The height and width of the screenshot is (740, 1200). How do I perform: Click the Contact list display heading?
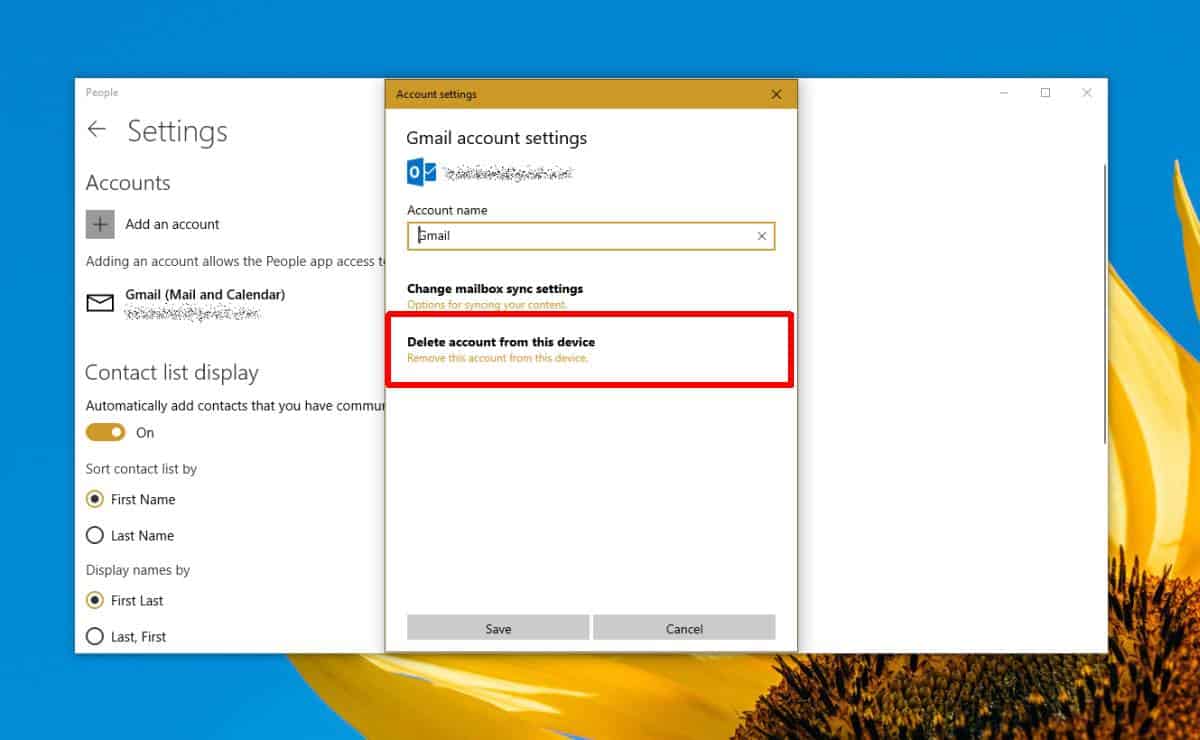coord(172,372)
